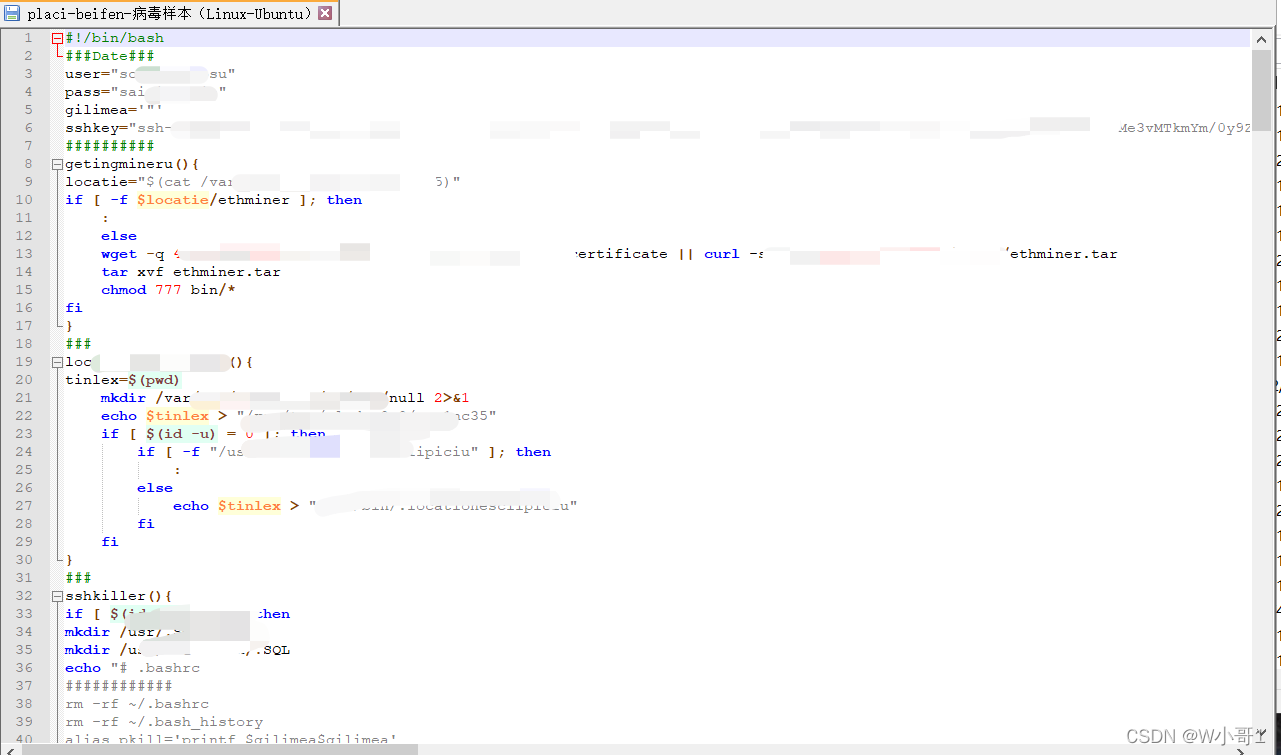
Task: Close the placi-beifen file tab
Action: 325,14
